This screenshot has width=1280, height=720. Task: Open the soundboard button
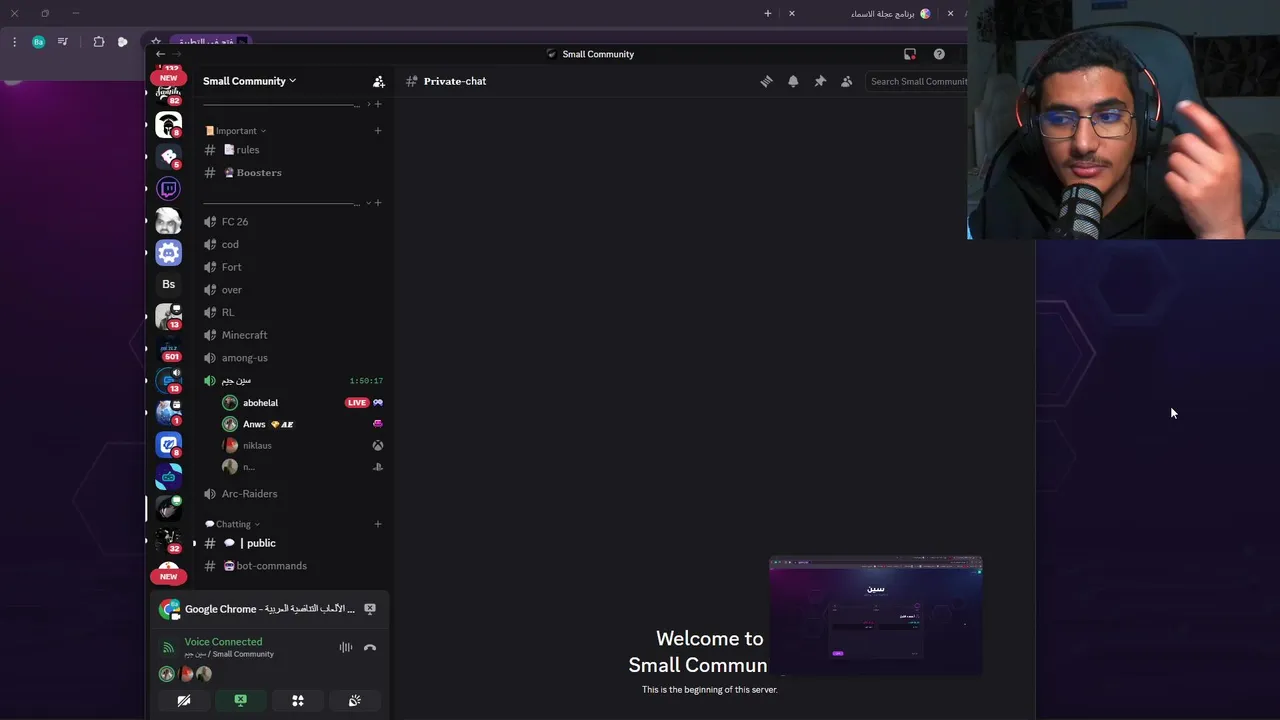click(x=355, y=701)
